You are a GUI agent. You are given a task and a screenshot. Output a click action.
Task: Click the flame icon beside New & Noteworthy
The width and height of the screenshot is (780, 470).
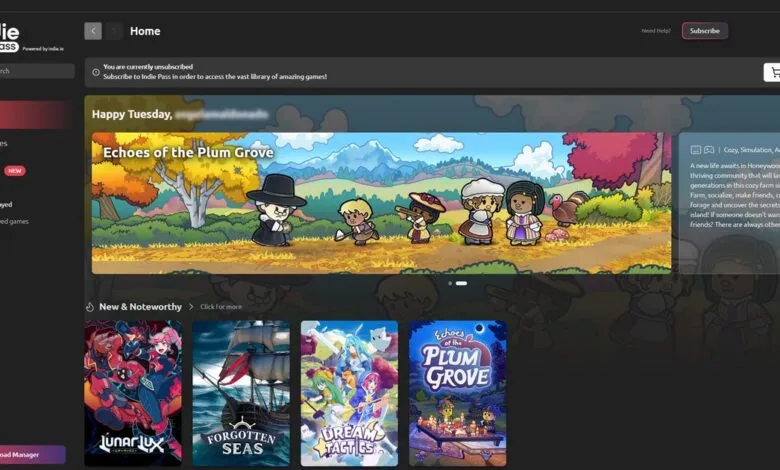pos(90,307)
